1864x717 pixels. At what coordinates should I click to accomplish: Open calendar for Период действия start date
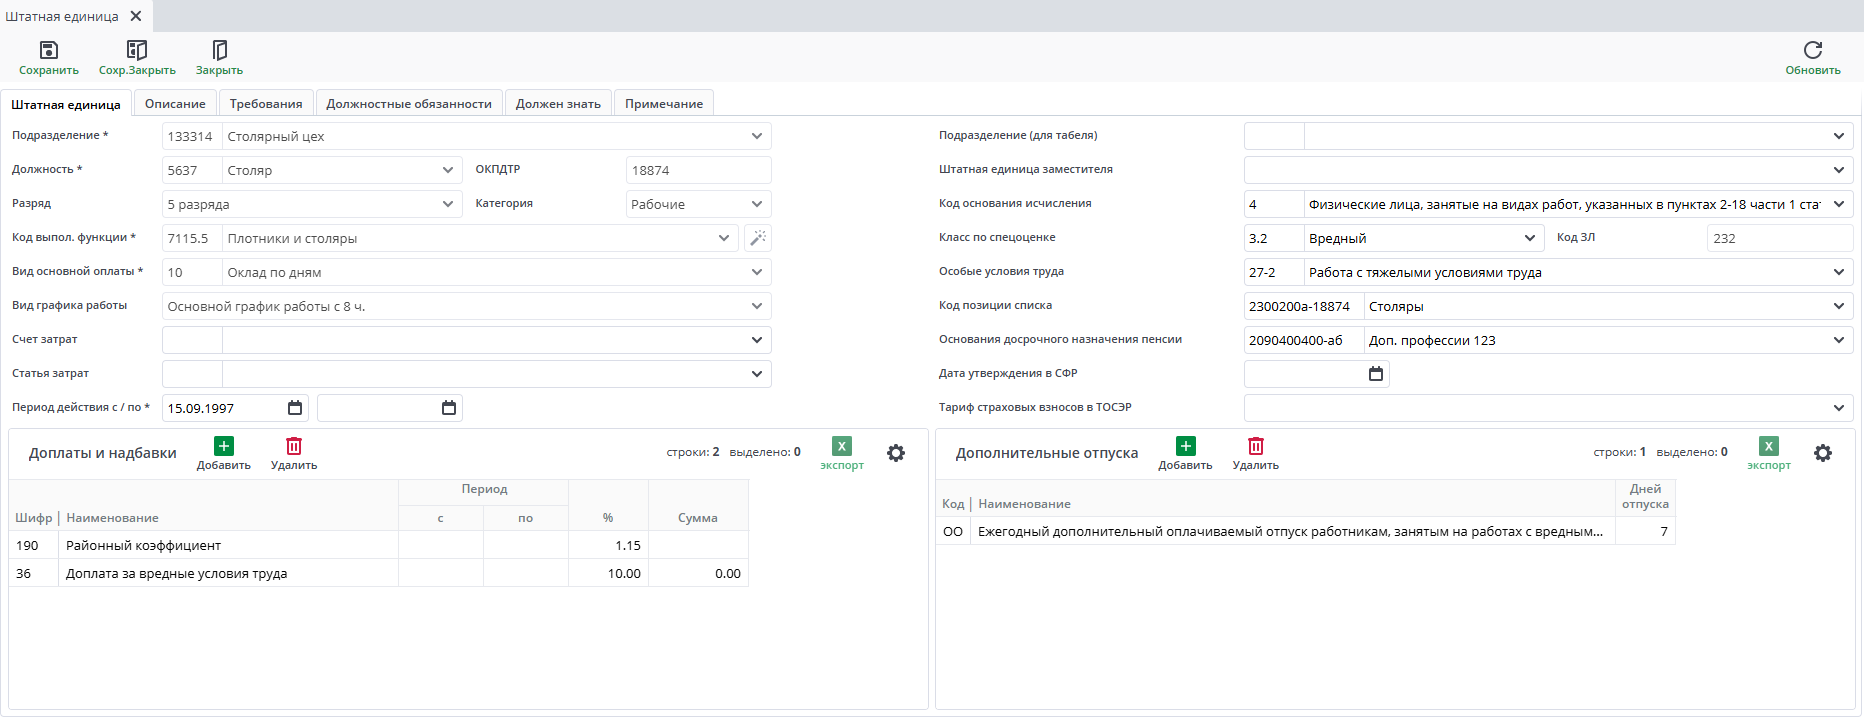295,408
